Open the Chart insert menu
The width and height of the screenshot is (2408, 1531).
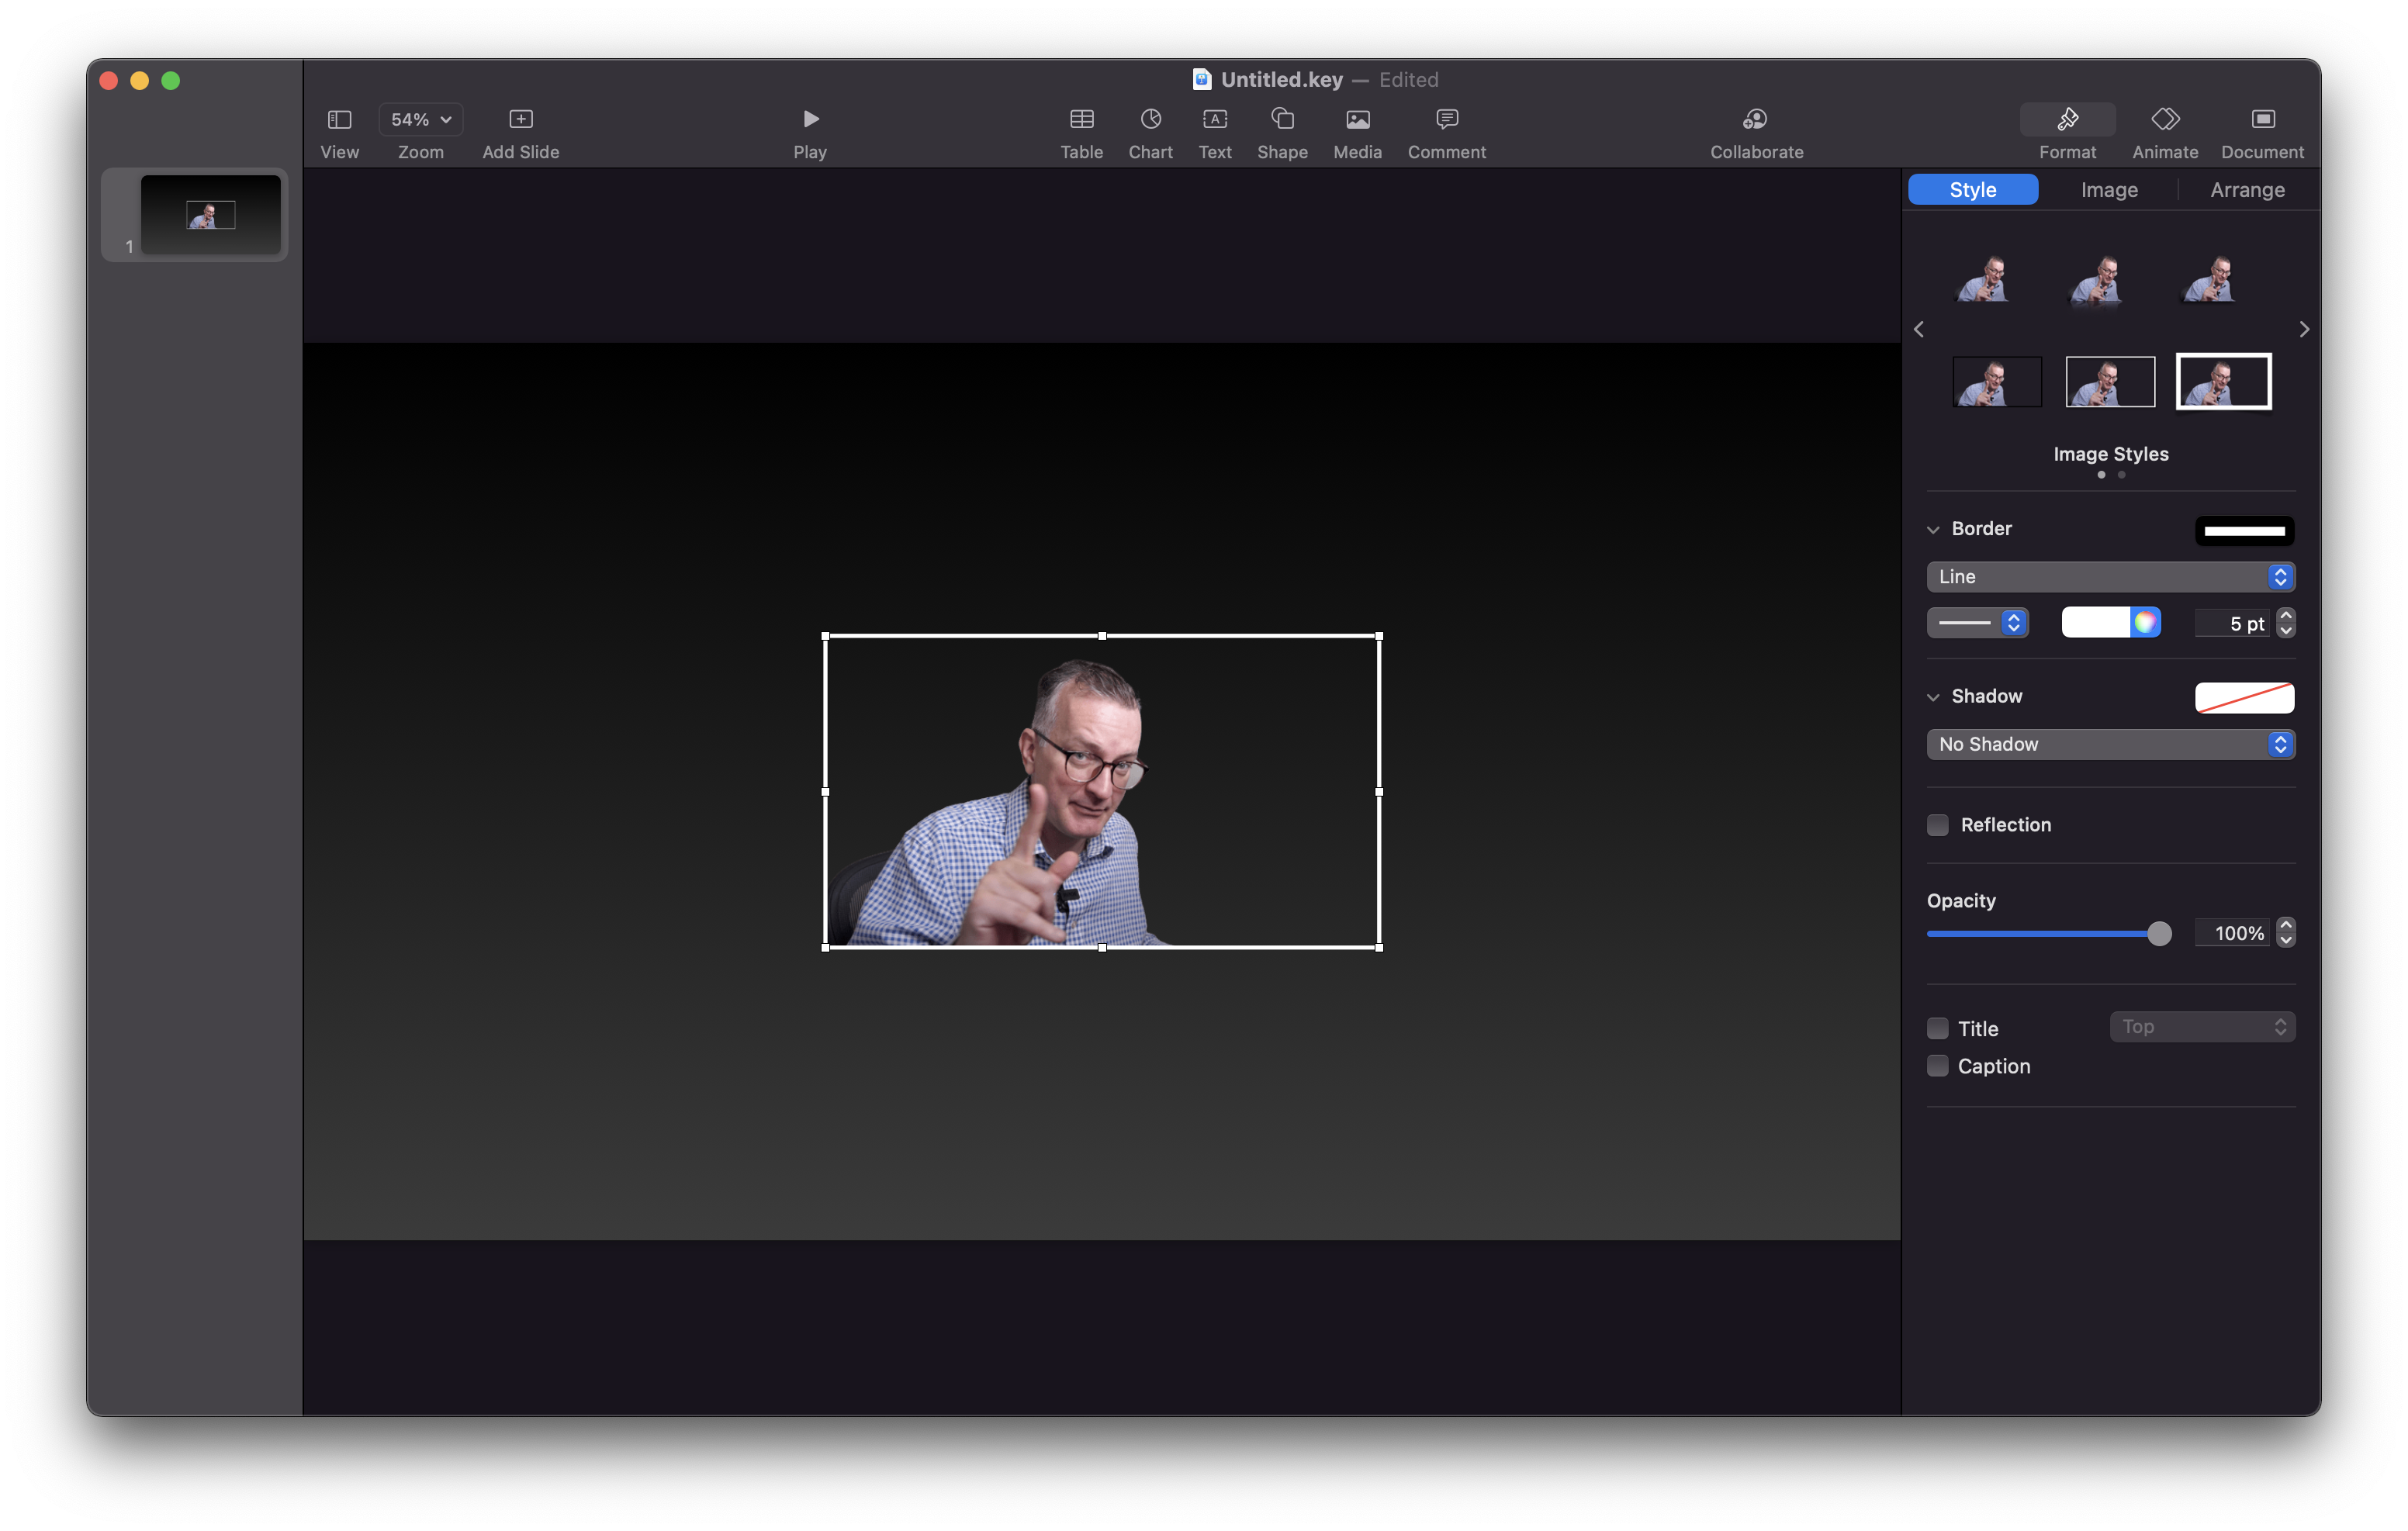(x=1150, y=119)
